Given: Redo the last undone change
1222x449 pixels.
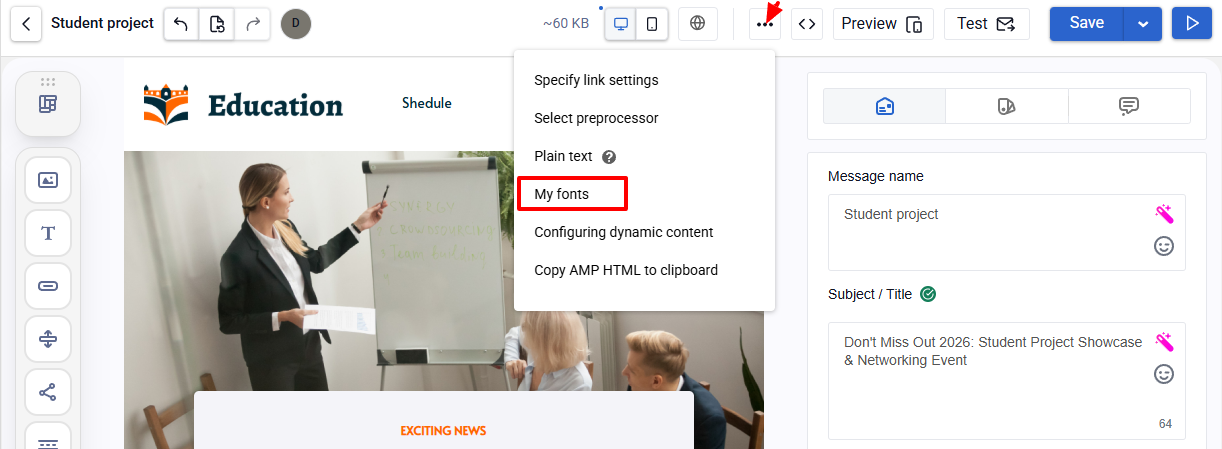Looking at the screenshot, I should point(253,24).
